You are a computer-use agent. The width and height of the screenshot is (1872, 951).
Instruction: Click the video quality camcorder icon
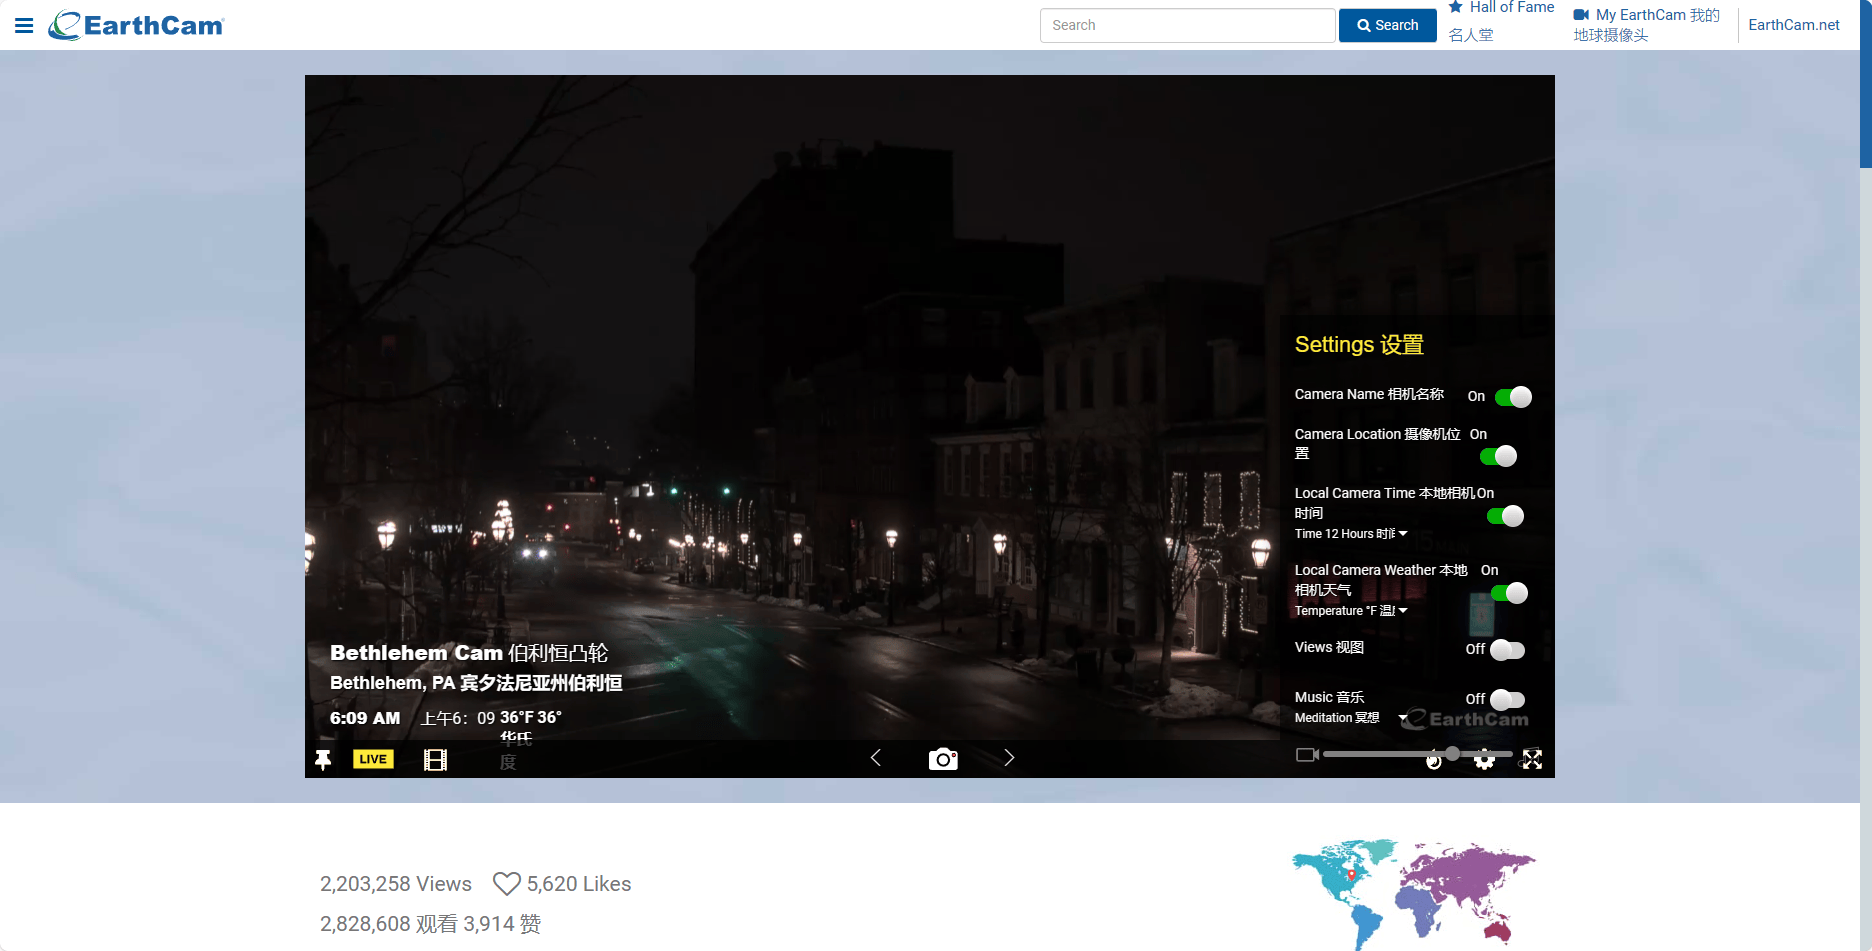[1306, 754]
